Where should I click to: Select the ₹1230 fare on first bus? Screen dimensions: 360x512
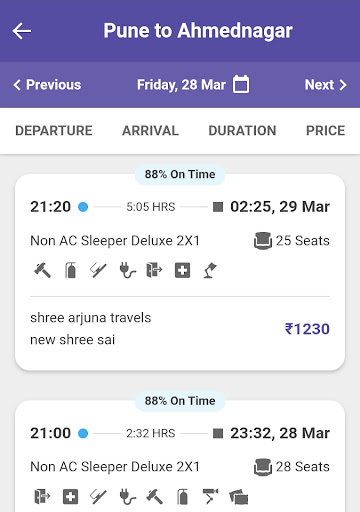[307, 329]
